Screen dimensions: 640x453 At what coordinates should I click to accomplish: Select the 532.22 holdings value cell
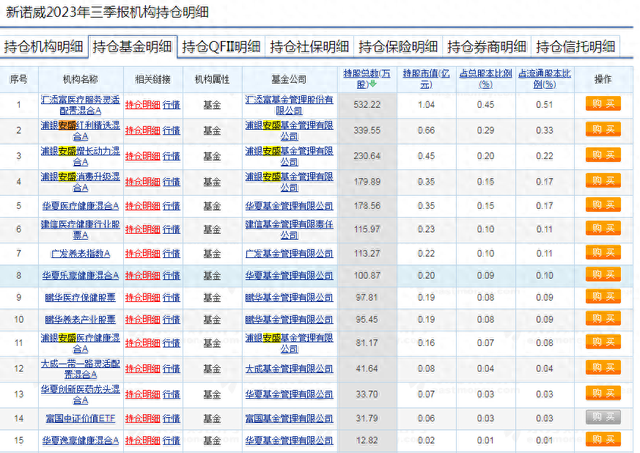coord(367,105)
